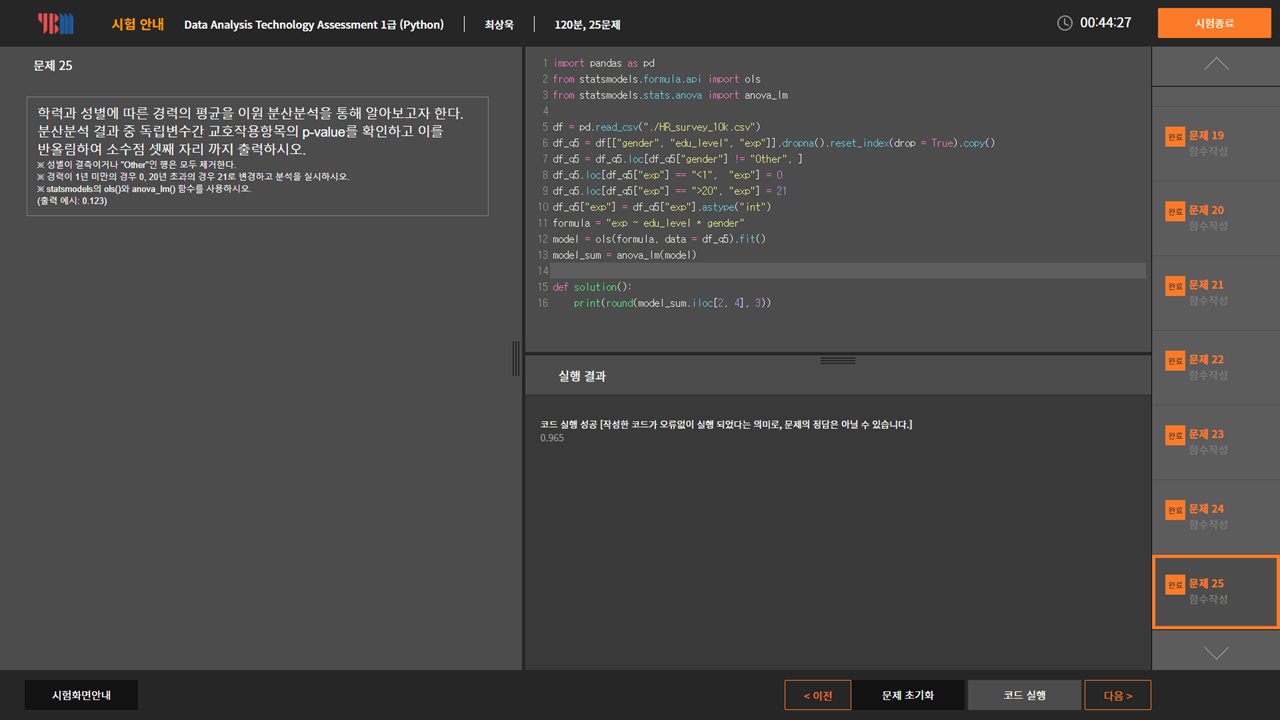Click the 문제 초기화 button

tap(908, 695)
